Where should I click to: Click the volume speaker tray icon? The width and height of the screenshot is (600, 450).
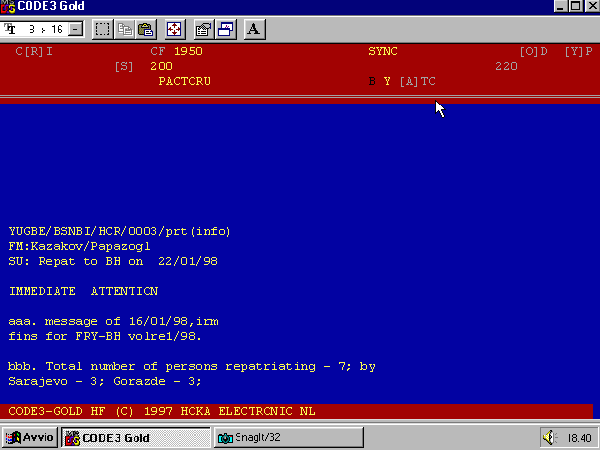pos(549,438)
